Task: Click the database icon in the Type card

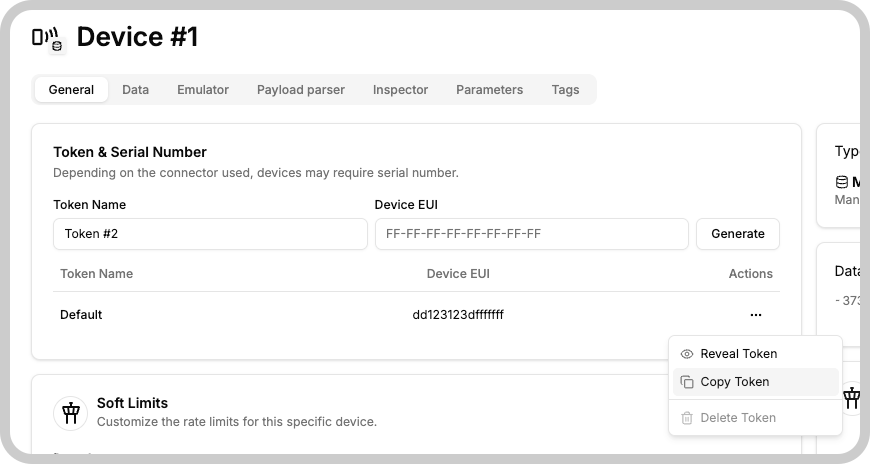Action: pyautogui.click(x=842, y=181)
